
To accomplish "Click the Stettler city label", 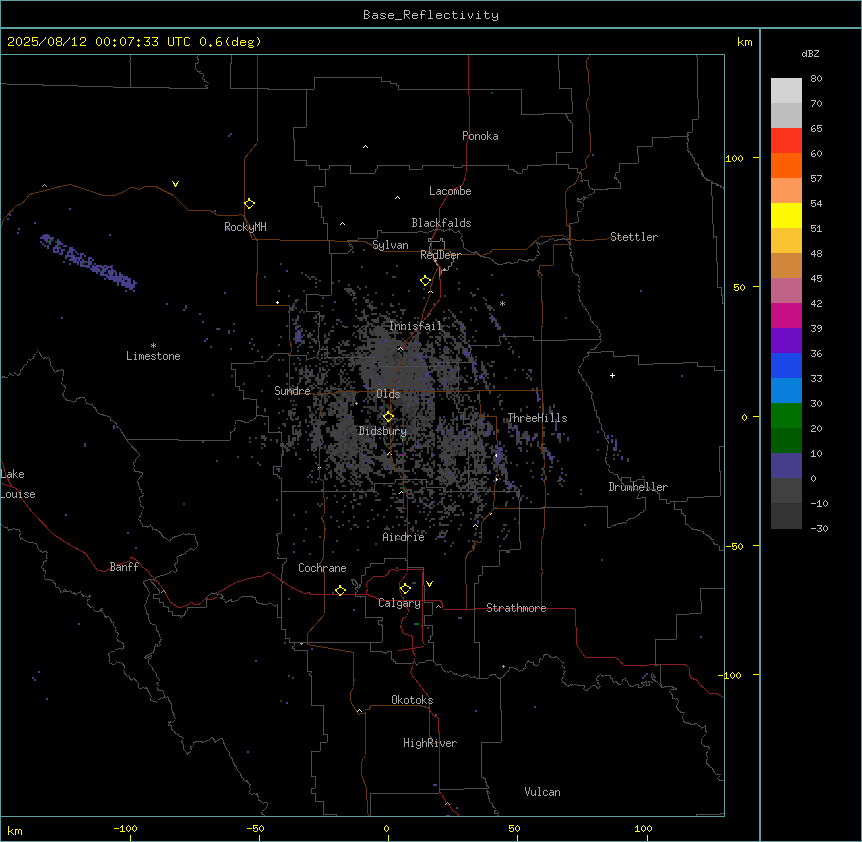I will pos(634,237).
